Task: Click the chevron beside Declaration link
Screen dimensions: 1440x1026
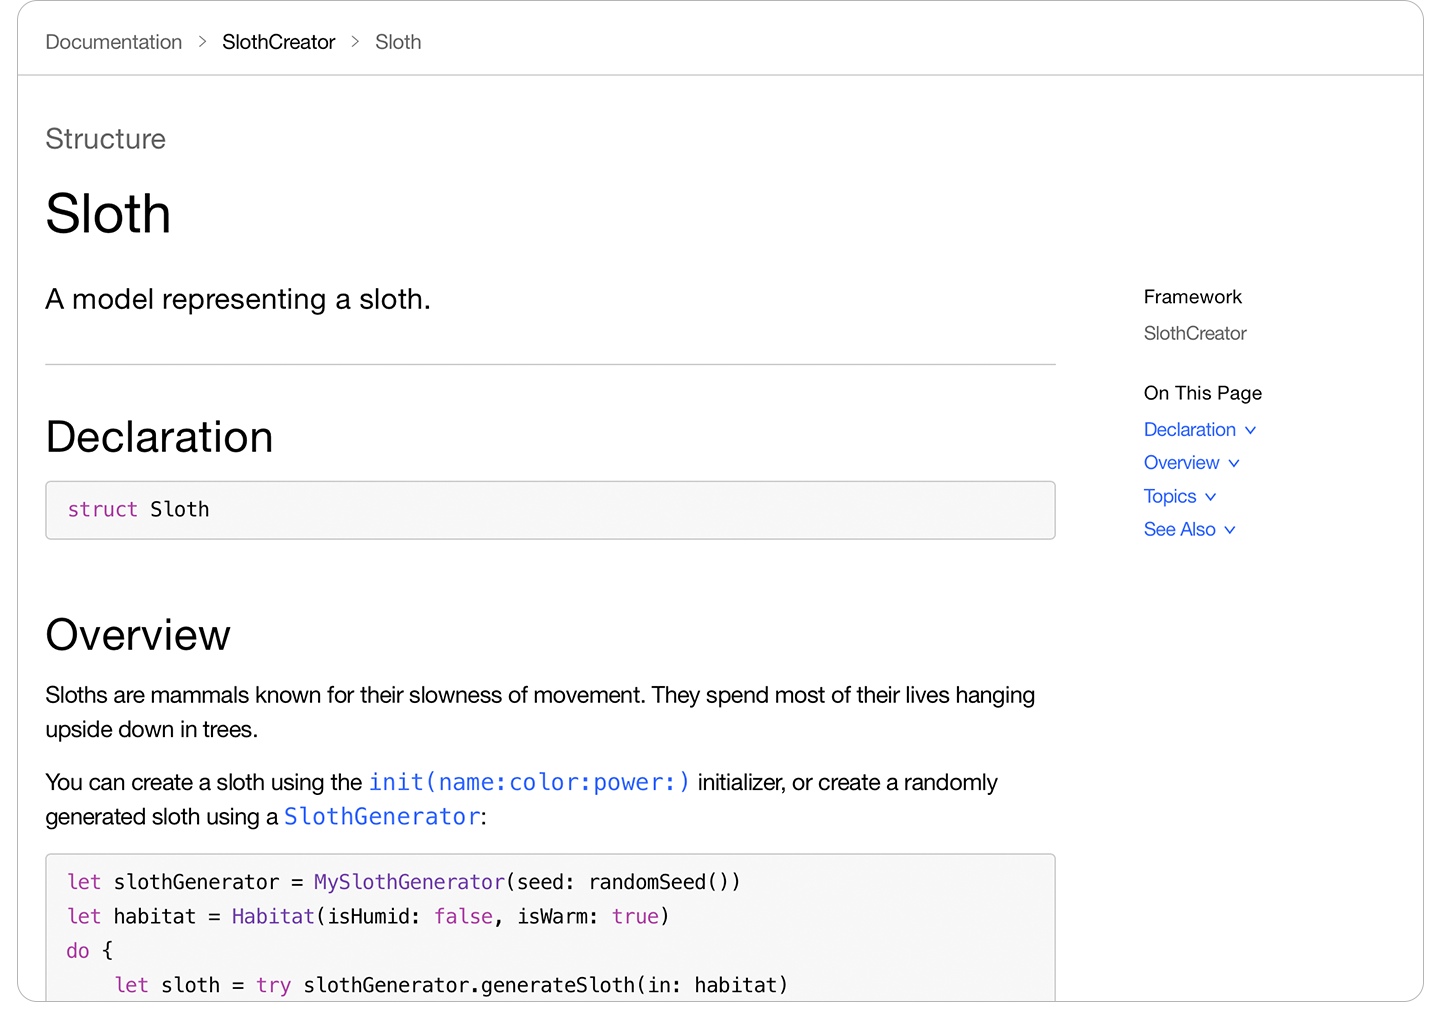Action: [1250, 431]
